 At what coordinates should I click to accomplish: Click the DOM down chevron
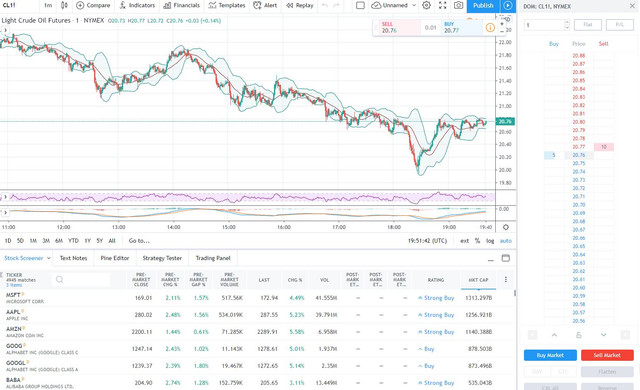(603, 335)
